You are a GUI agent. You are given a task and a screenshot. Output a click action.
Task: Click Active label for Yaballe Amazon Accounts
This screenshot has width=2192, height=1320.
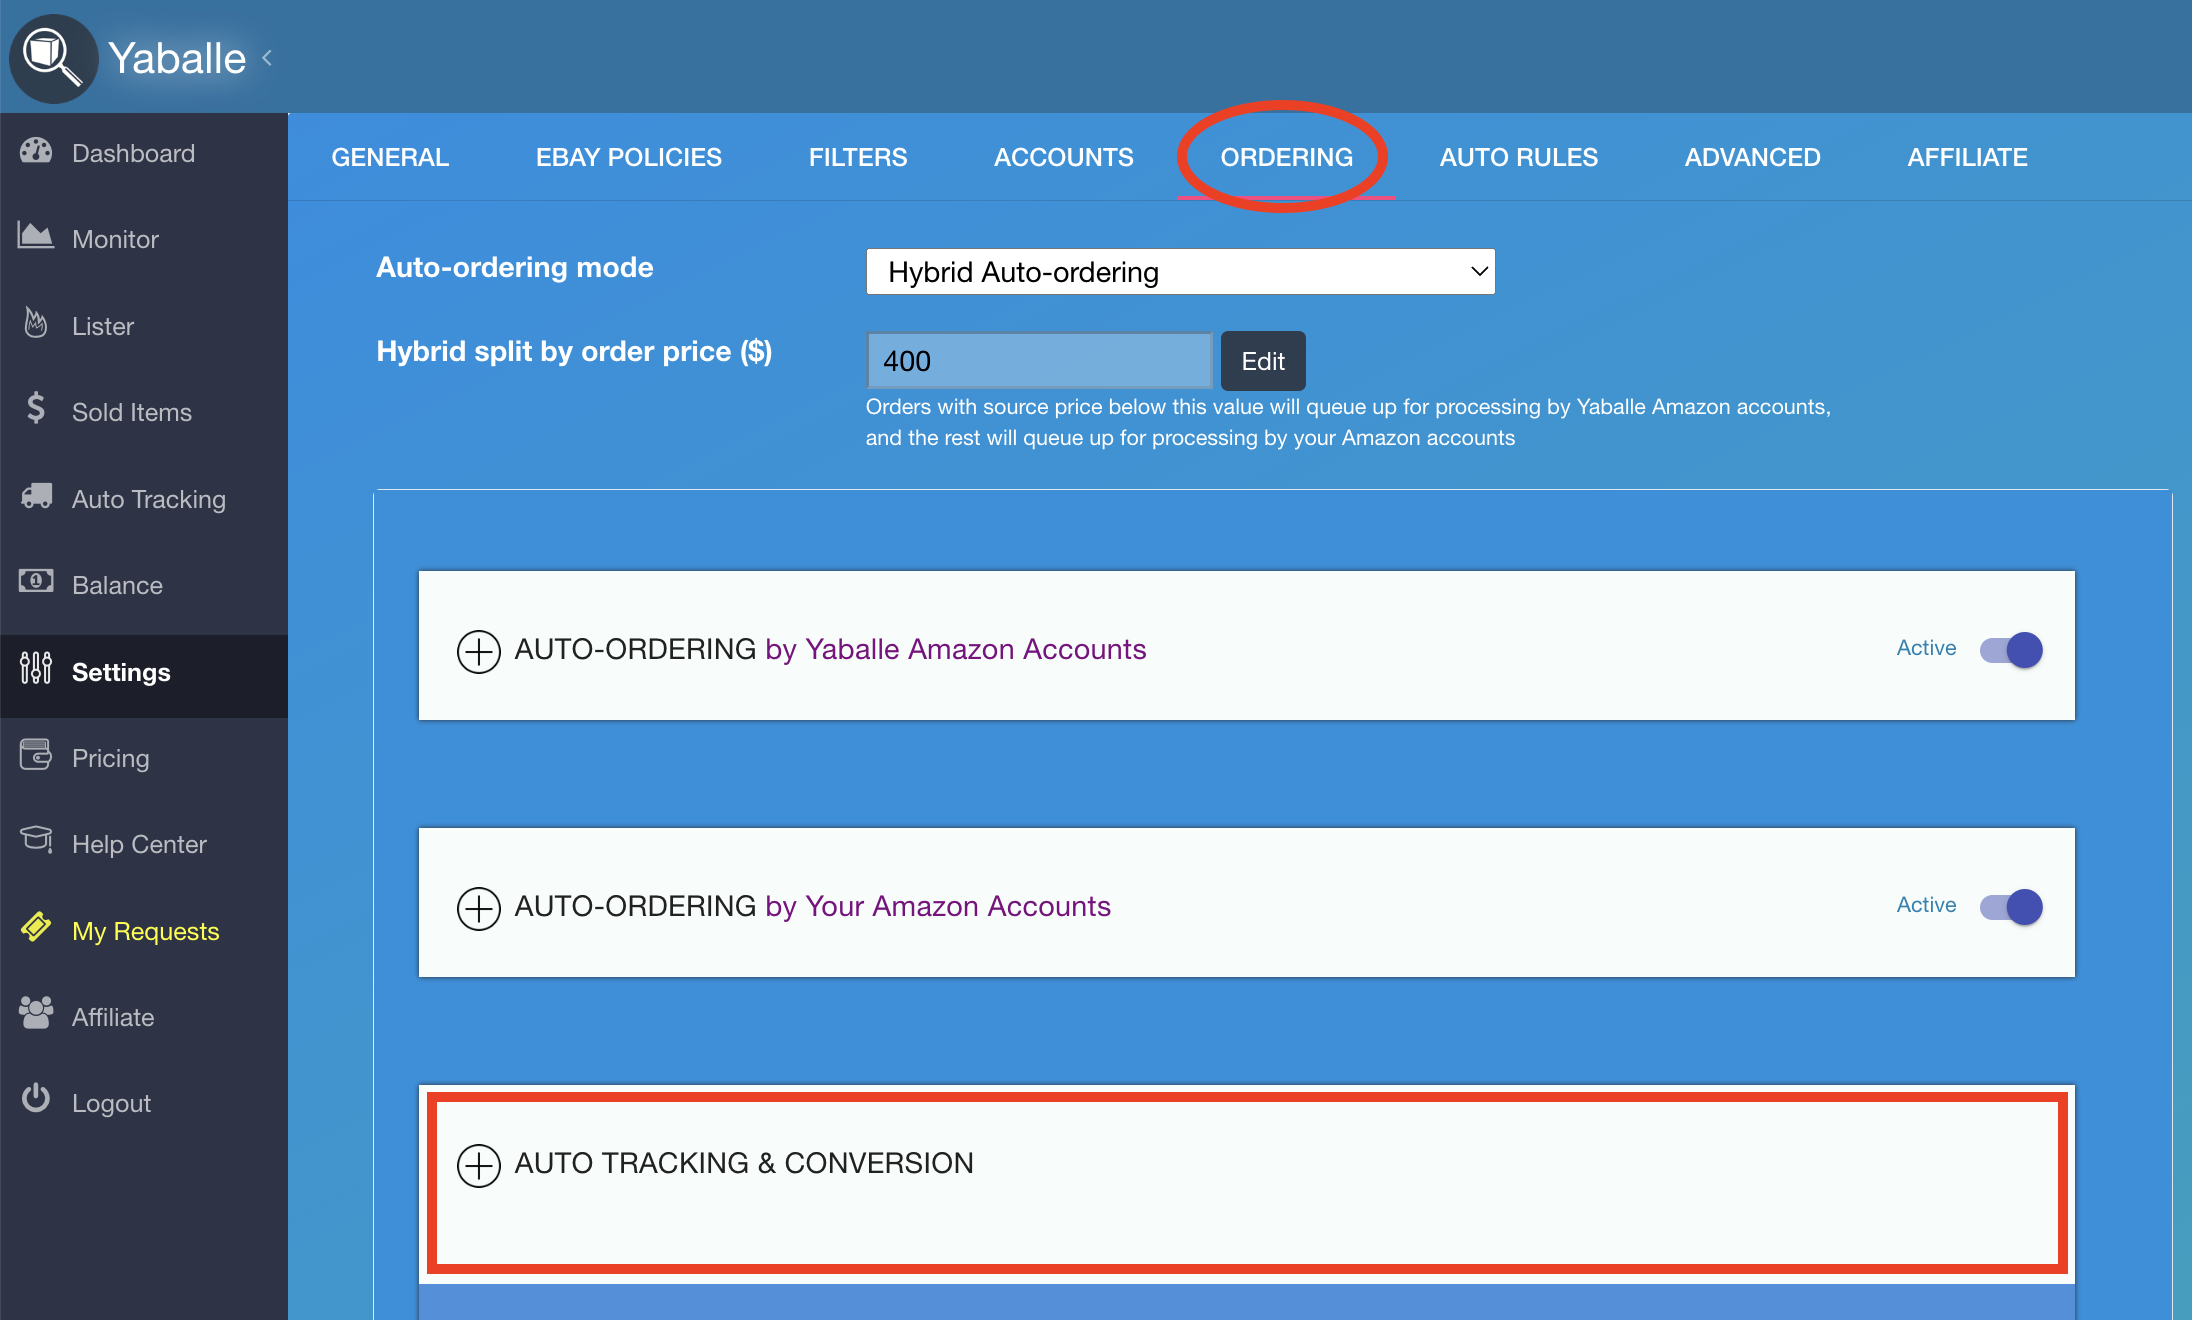(x=1926, y=648)
